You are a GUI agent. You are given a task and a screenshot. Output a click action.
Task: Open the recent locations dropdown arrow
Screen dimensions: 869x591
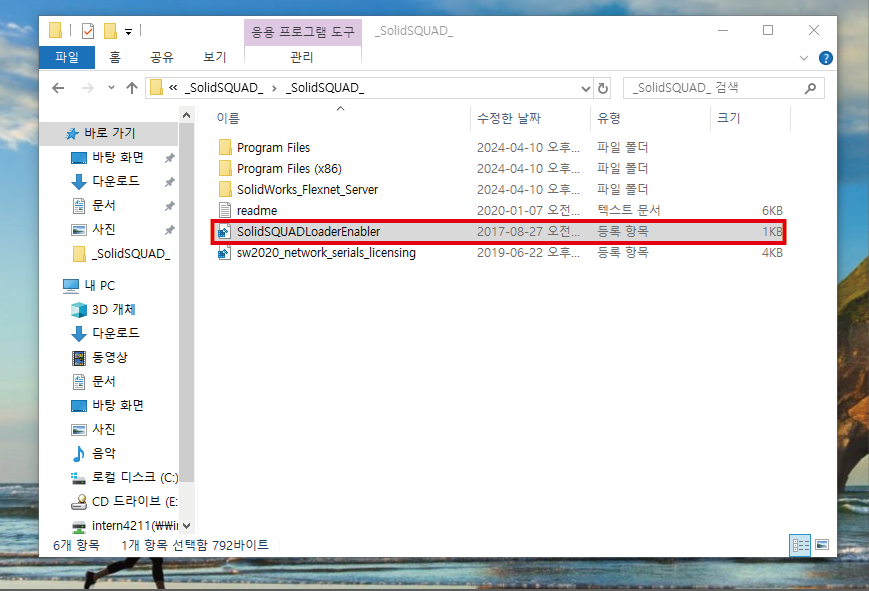(x=111, y=88)
